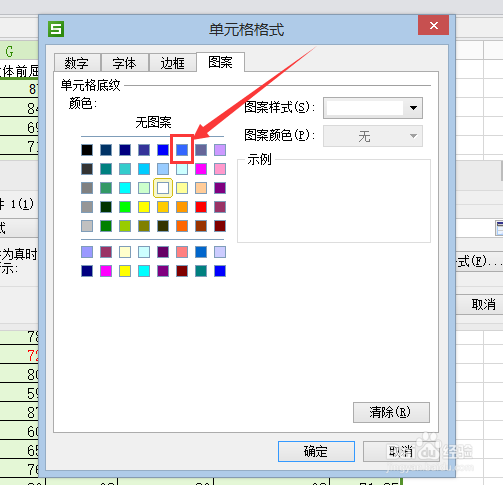Click the 式(F)... button in the background window
Image resolution: width=503 pixels, height=485 pixels.
click(479, 262)
